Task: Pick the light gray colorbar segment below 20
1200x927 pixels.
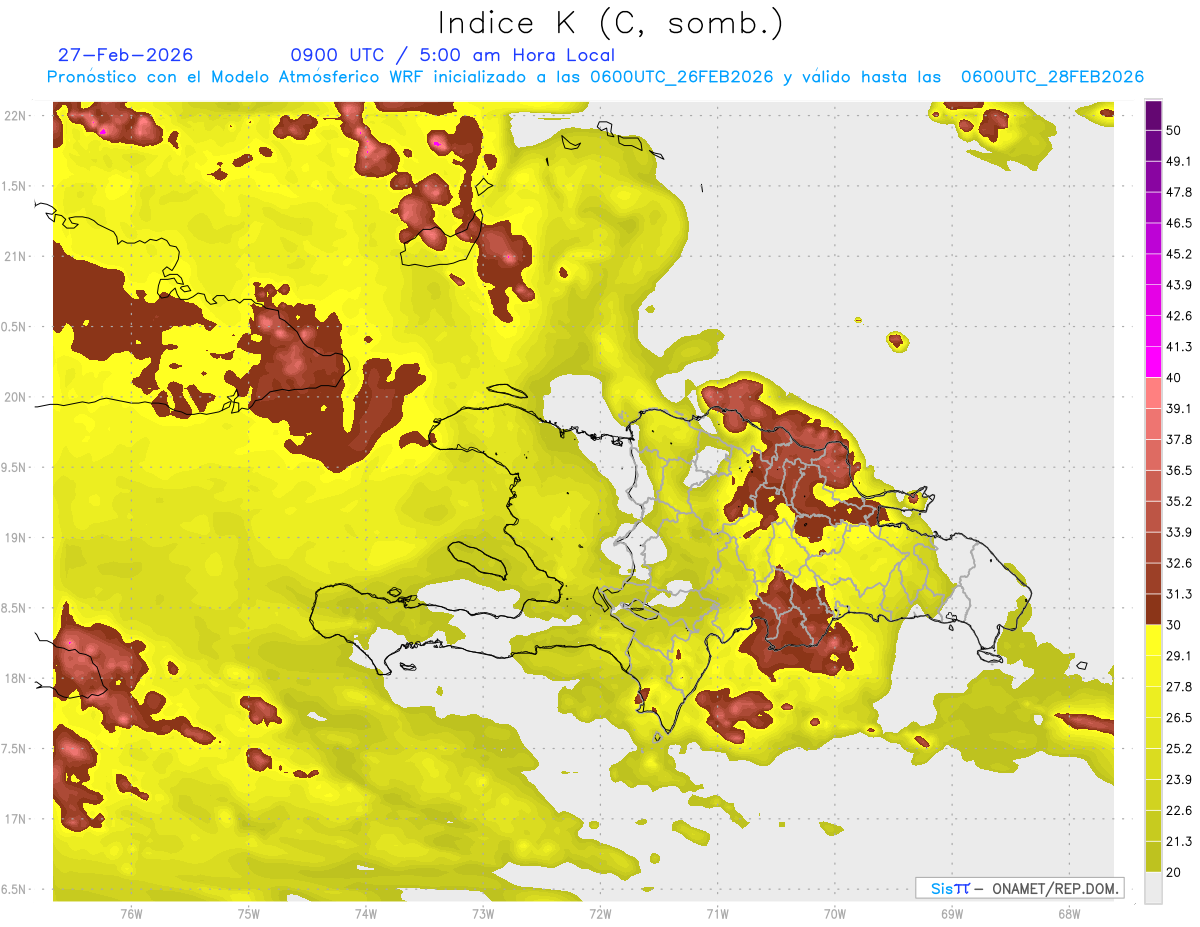Action: 1153,887
